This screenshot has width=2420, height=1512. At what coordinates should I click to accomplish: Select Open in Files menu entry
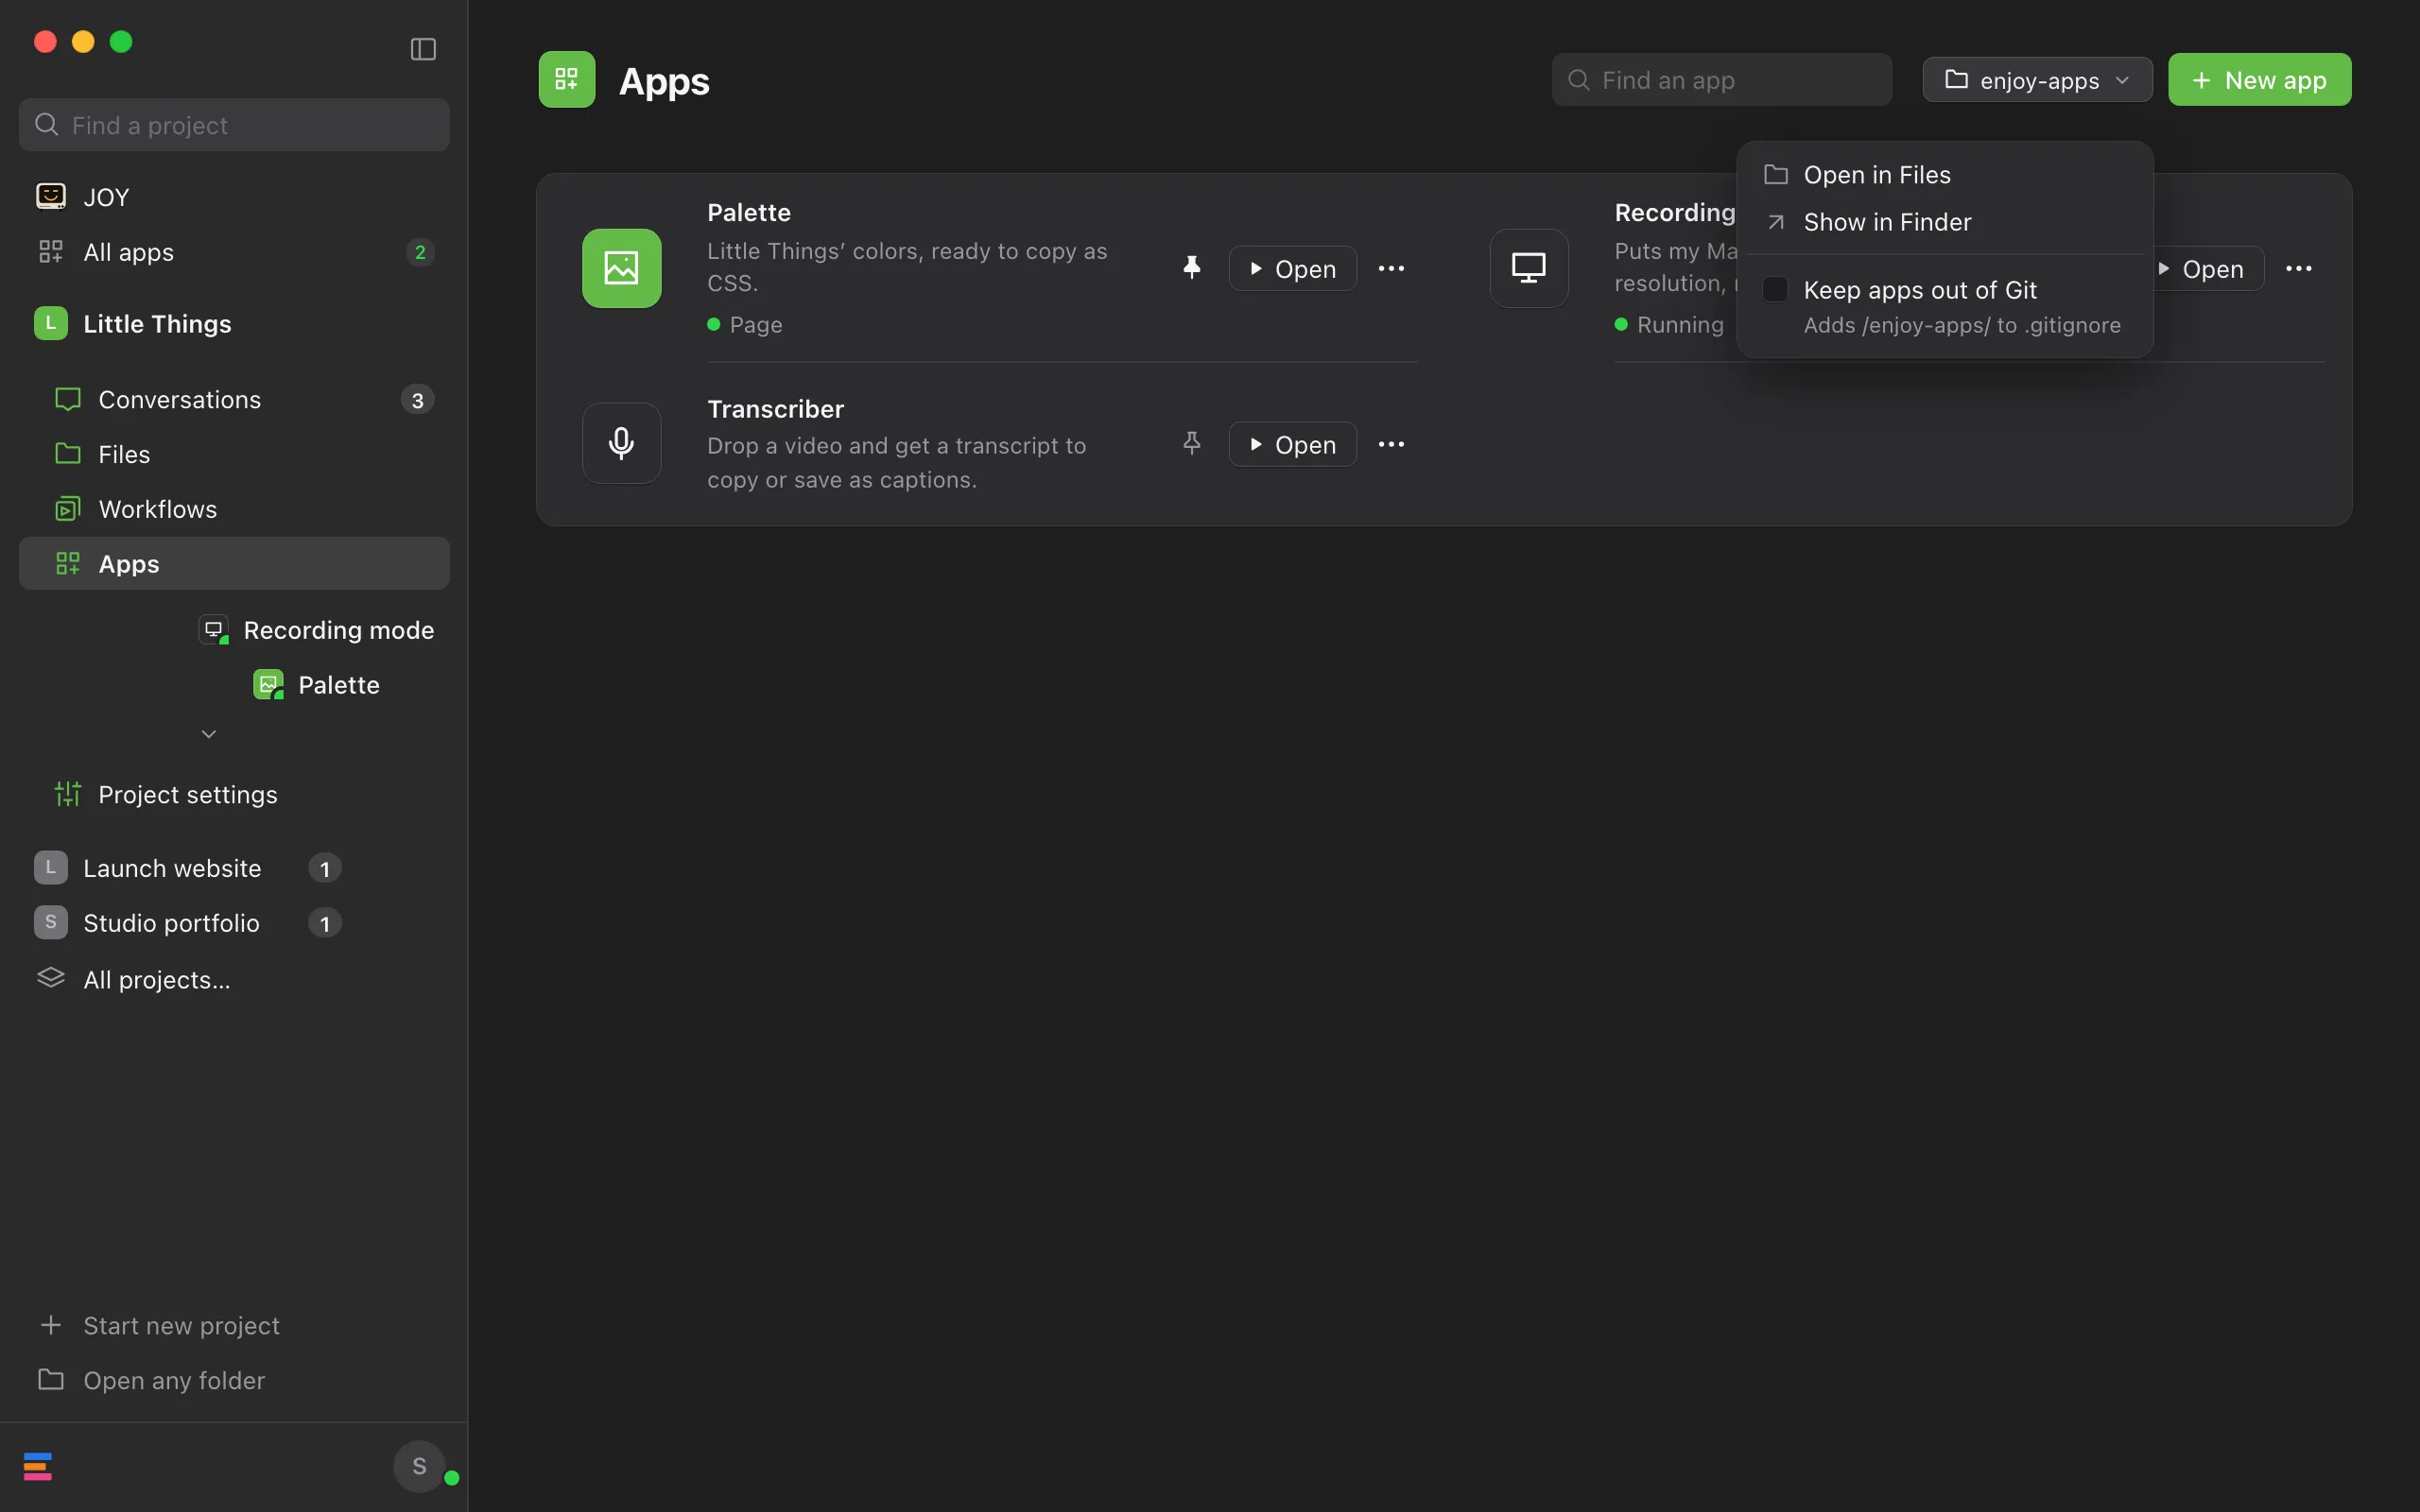(x=1945, y=175)
